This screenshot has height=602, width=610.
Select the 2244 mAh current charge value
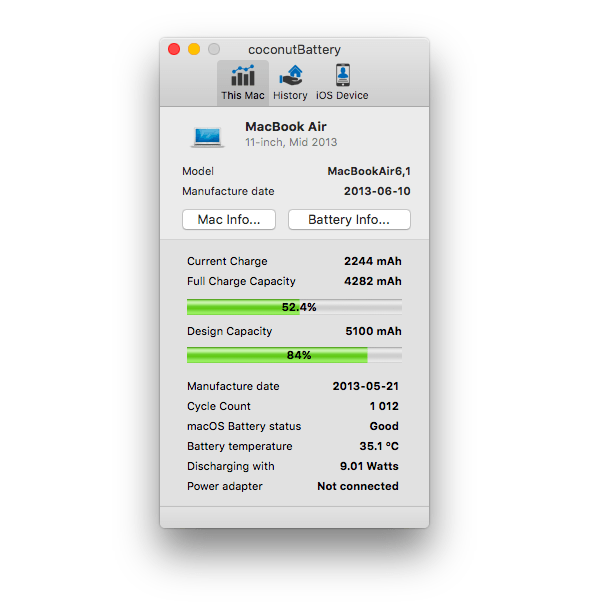point(373,261)
